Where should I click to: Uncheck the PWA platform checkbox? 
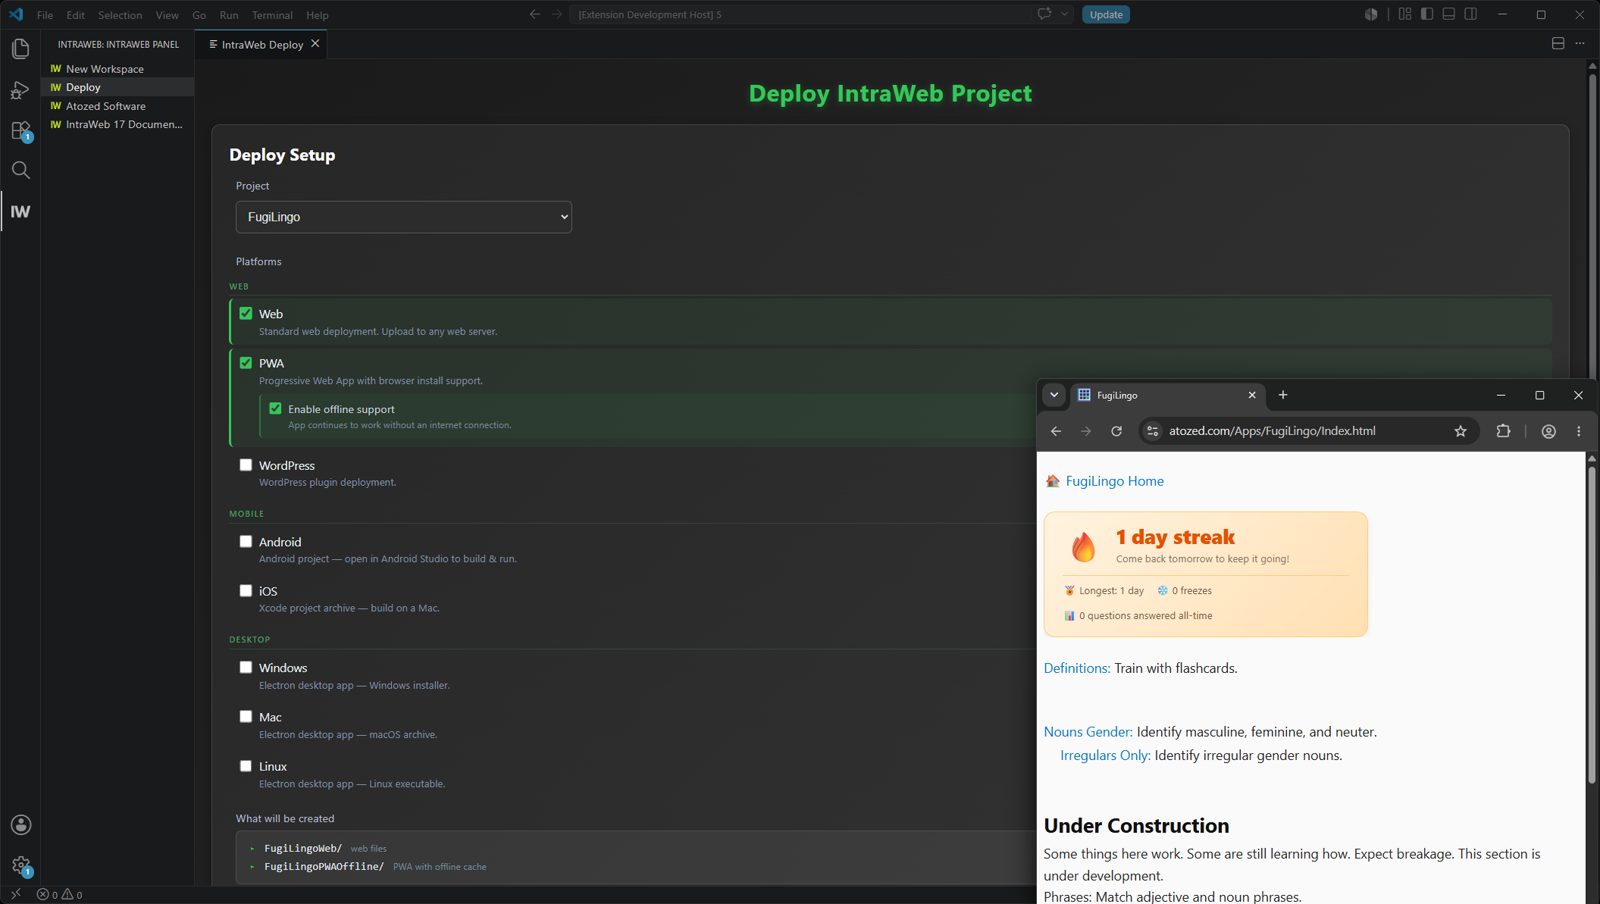pyautogui.click(x=246, y=362)
